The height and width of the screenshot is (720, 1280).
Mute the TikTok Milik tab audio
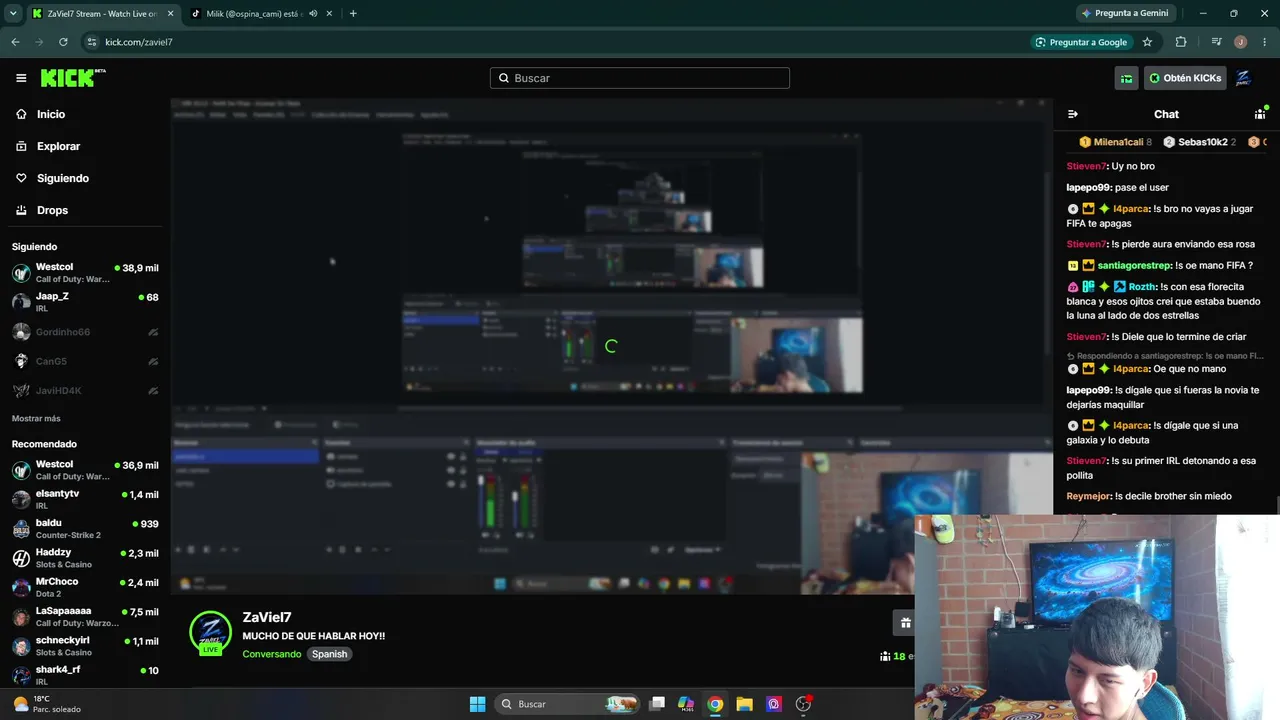click(x=313, y=14)
